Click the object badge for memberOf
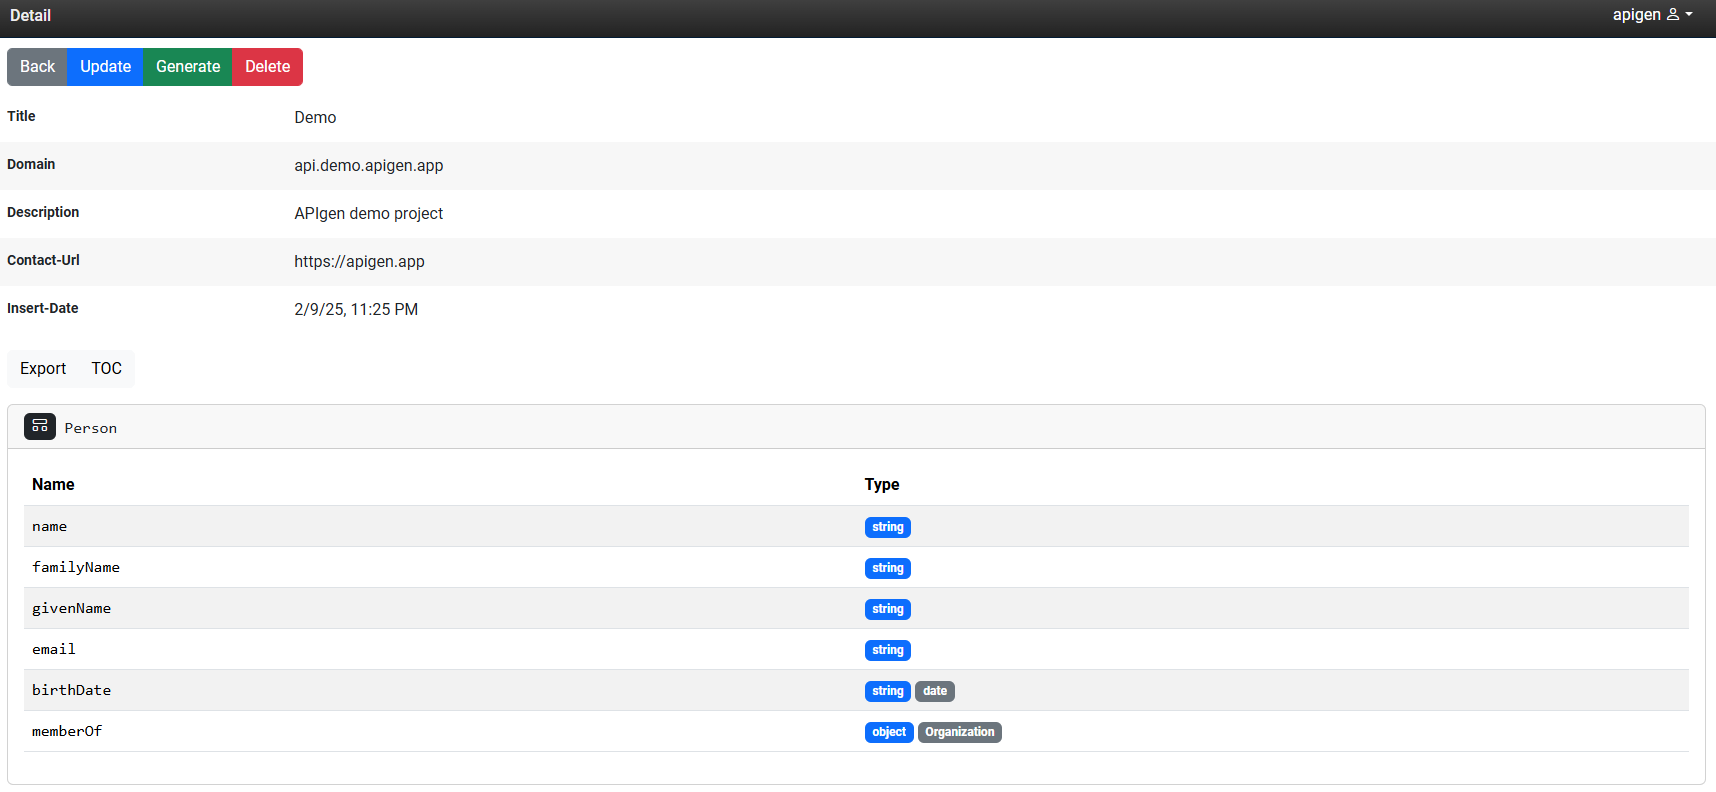 click(888, 733)
